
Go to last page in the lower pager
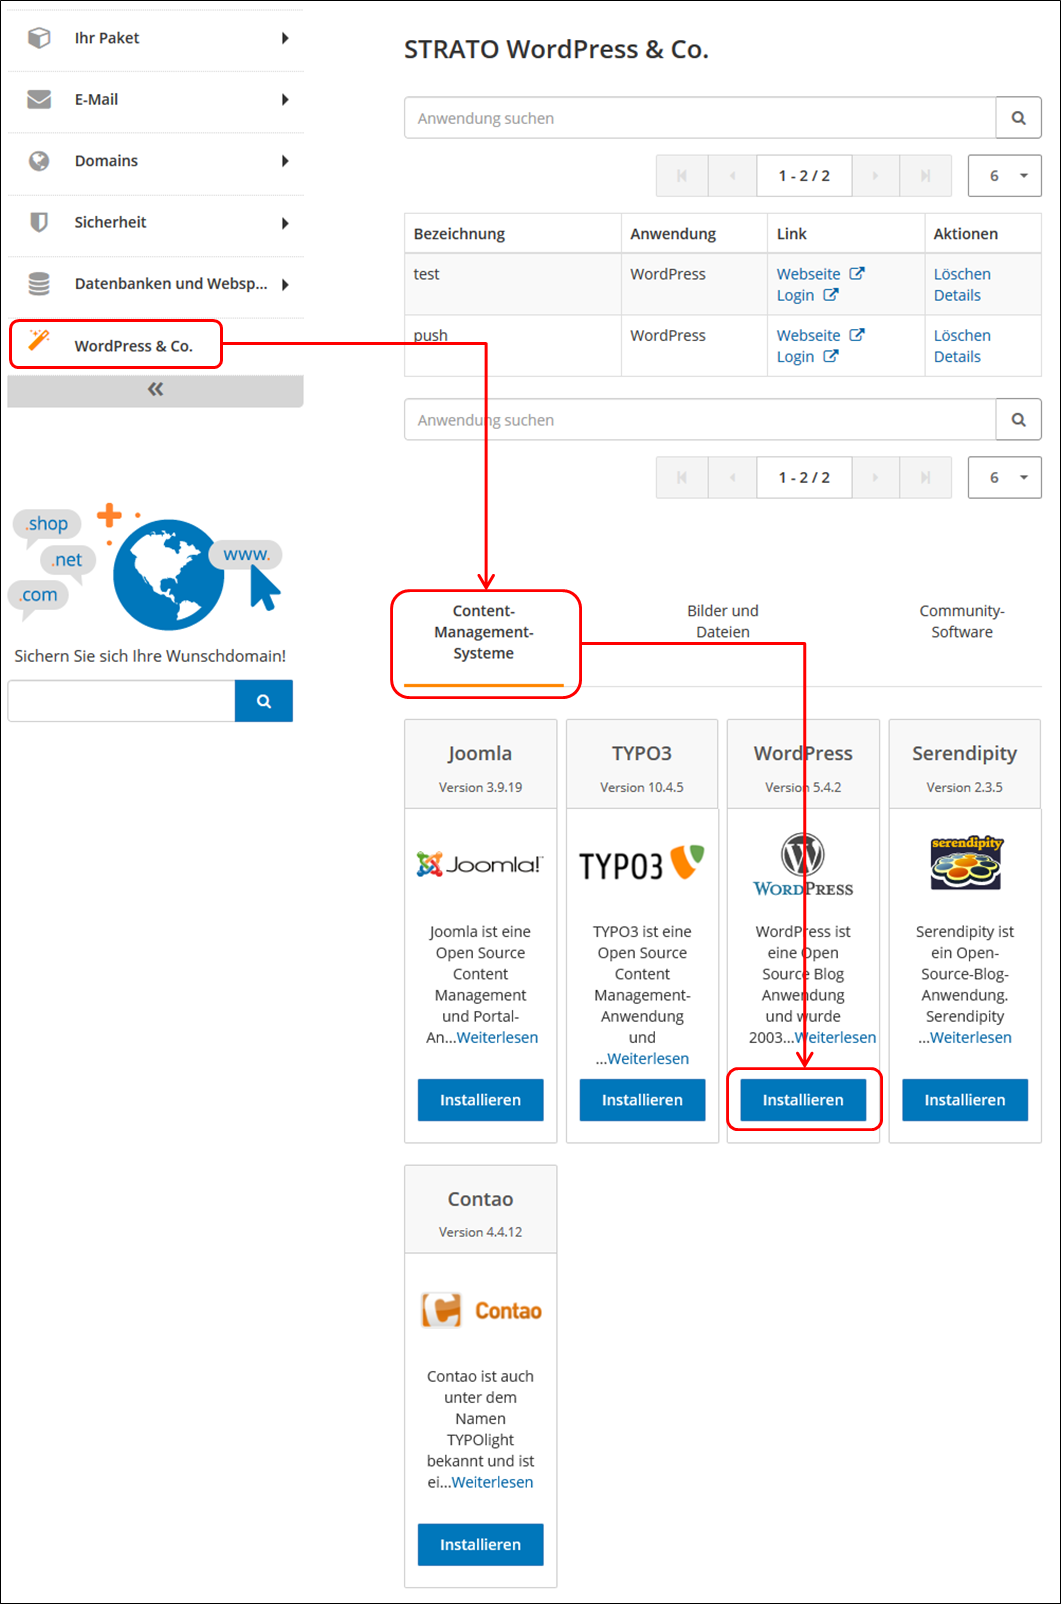925,478
